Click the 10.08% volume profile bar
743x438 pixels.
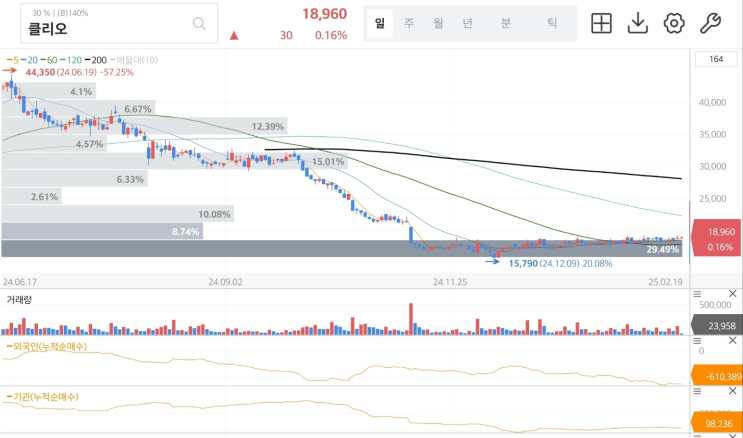click(118, 214)
